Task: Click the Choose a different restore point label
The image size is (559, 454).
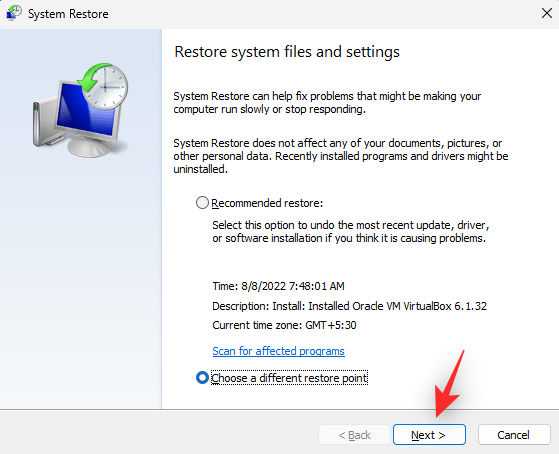Action: click(289, 378)
